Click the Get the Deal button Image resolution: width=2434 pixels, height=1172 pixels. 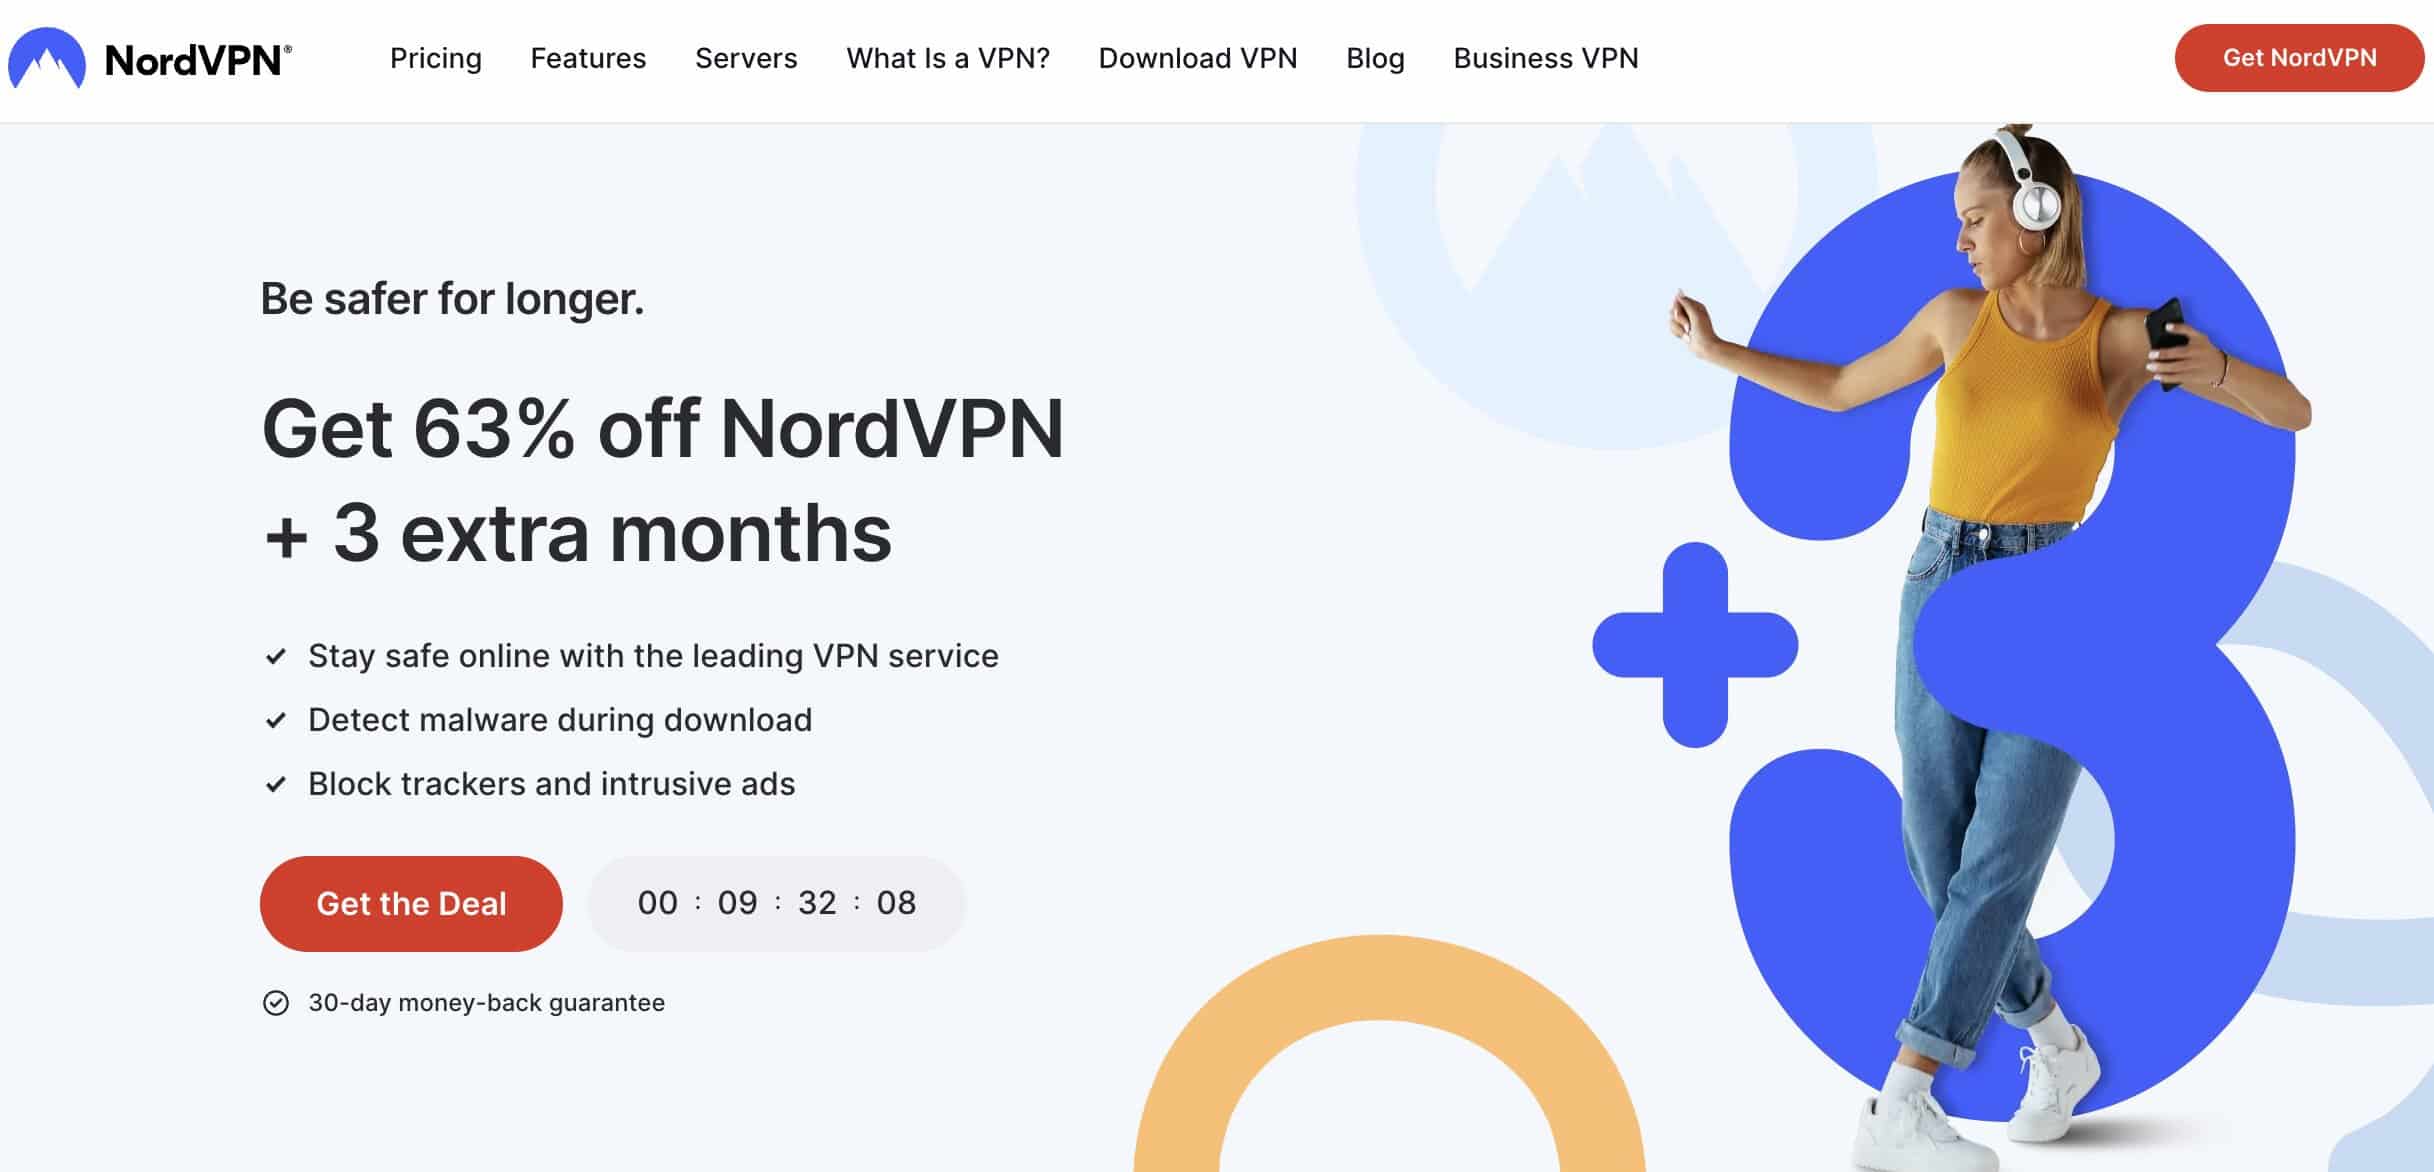pos(411,902)
